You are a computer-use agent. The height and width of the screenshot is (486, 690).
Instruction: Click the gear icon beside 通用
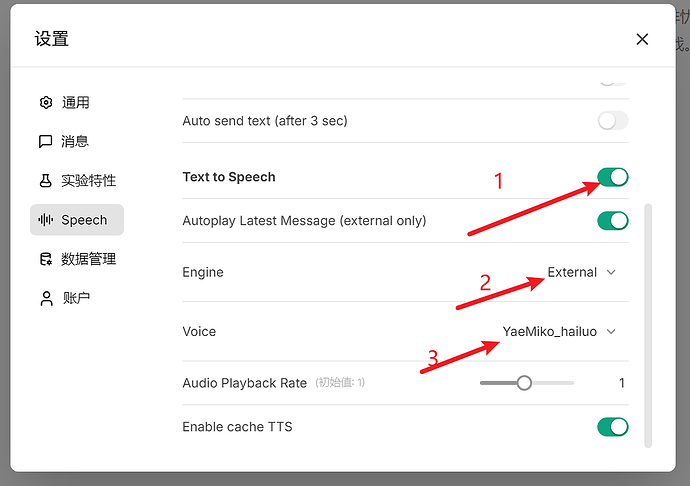pos(46,103)
